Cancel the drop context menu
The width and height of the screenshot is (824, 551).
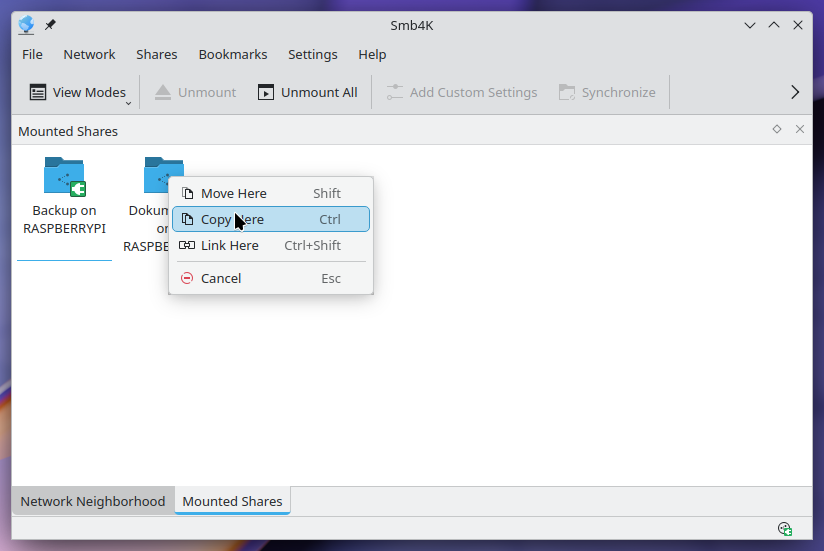pos(271,278)
